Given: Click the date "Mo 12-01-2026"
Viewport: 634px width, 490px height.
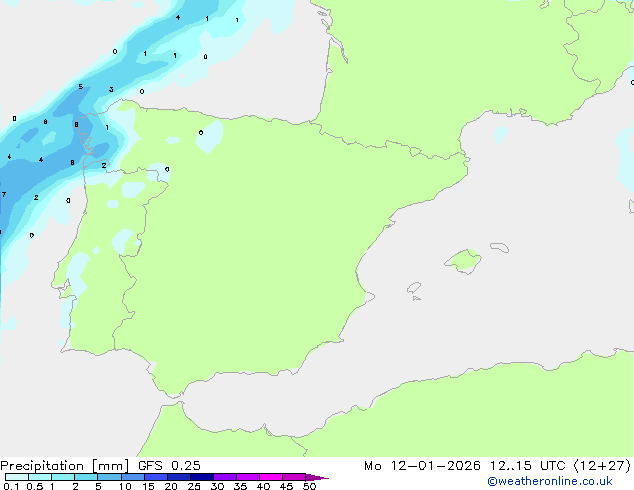Looking at the screenshot, I should click(x=423, y=466).
